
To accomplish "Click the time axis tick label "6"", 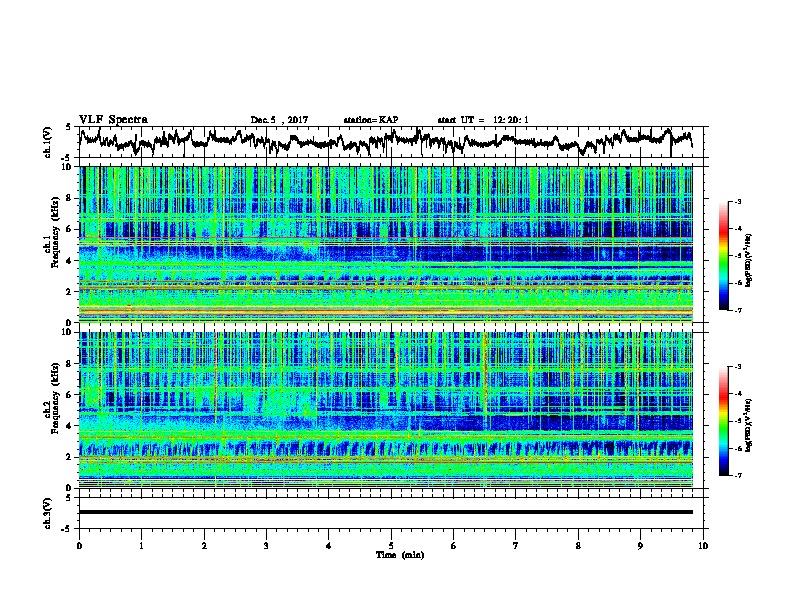I will click(454, 546).
